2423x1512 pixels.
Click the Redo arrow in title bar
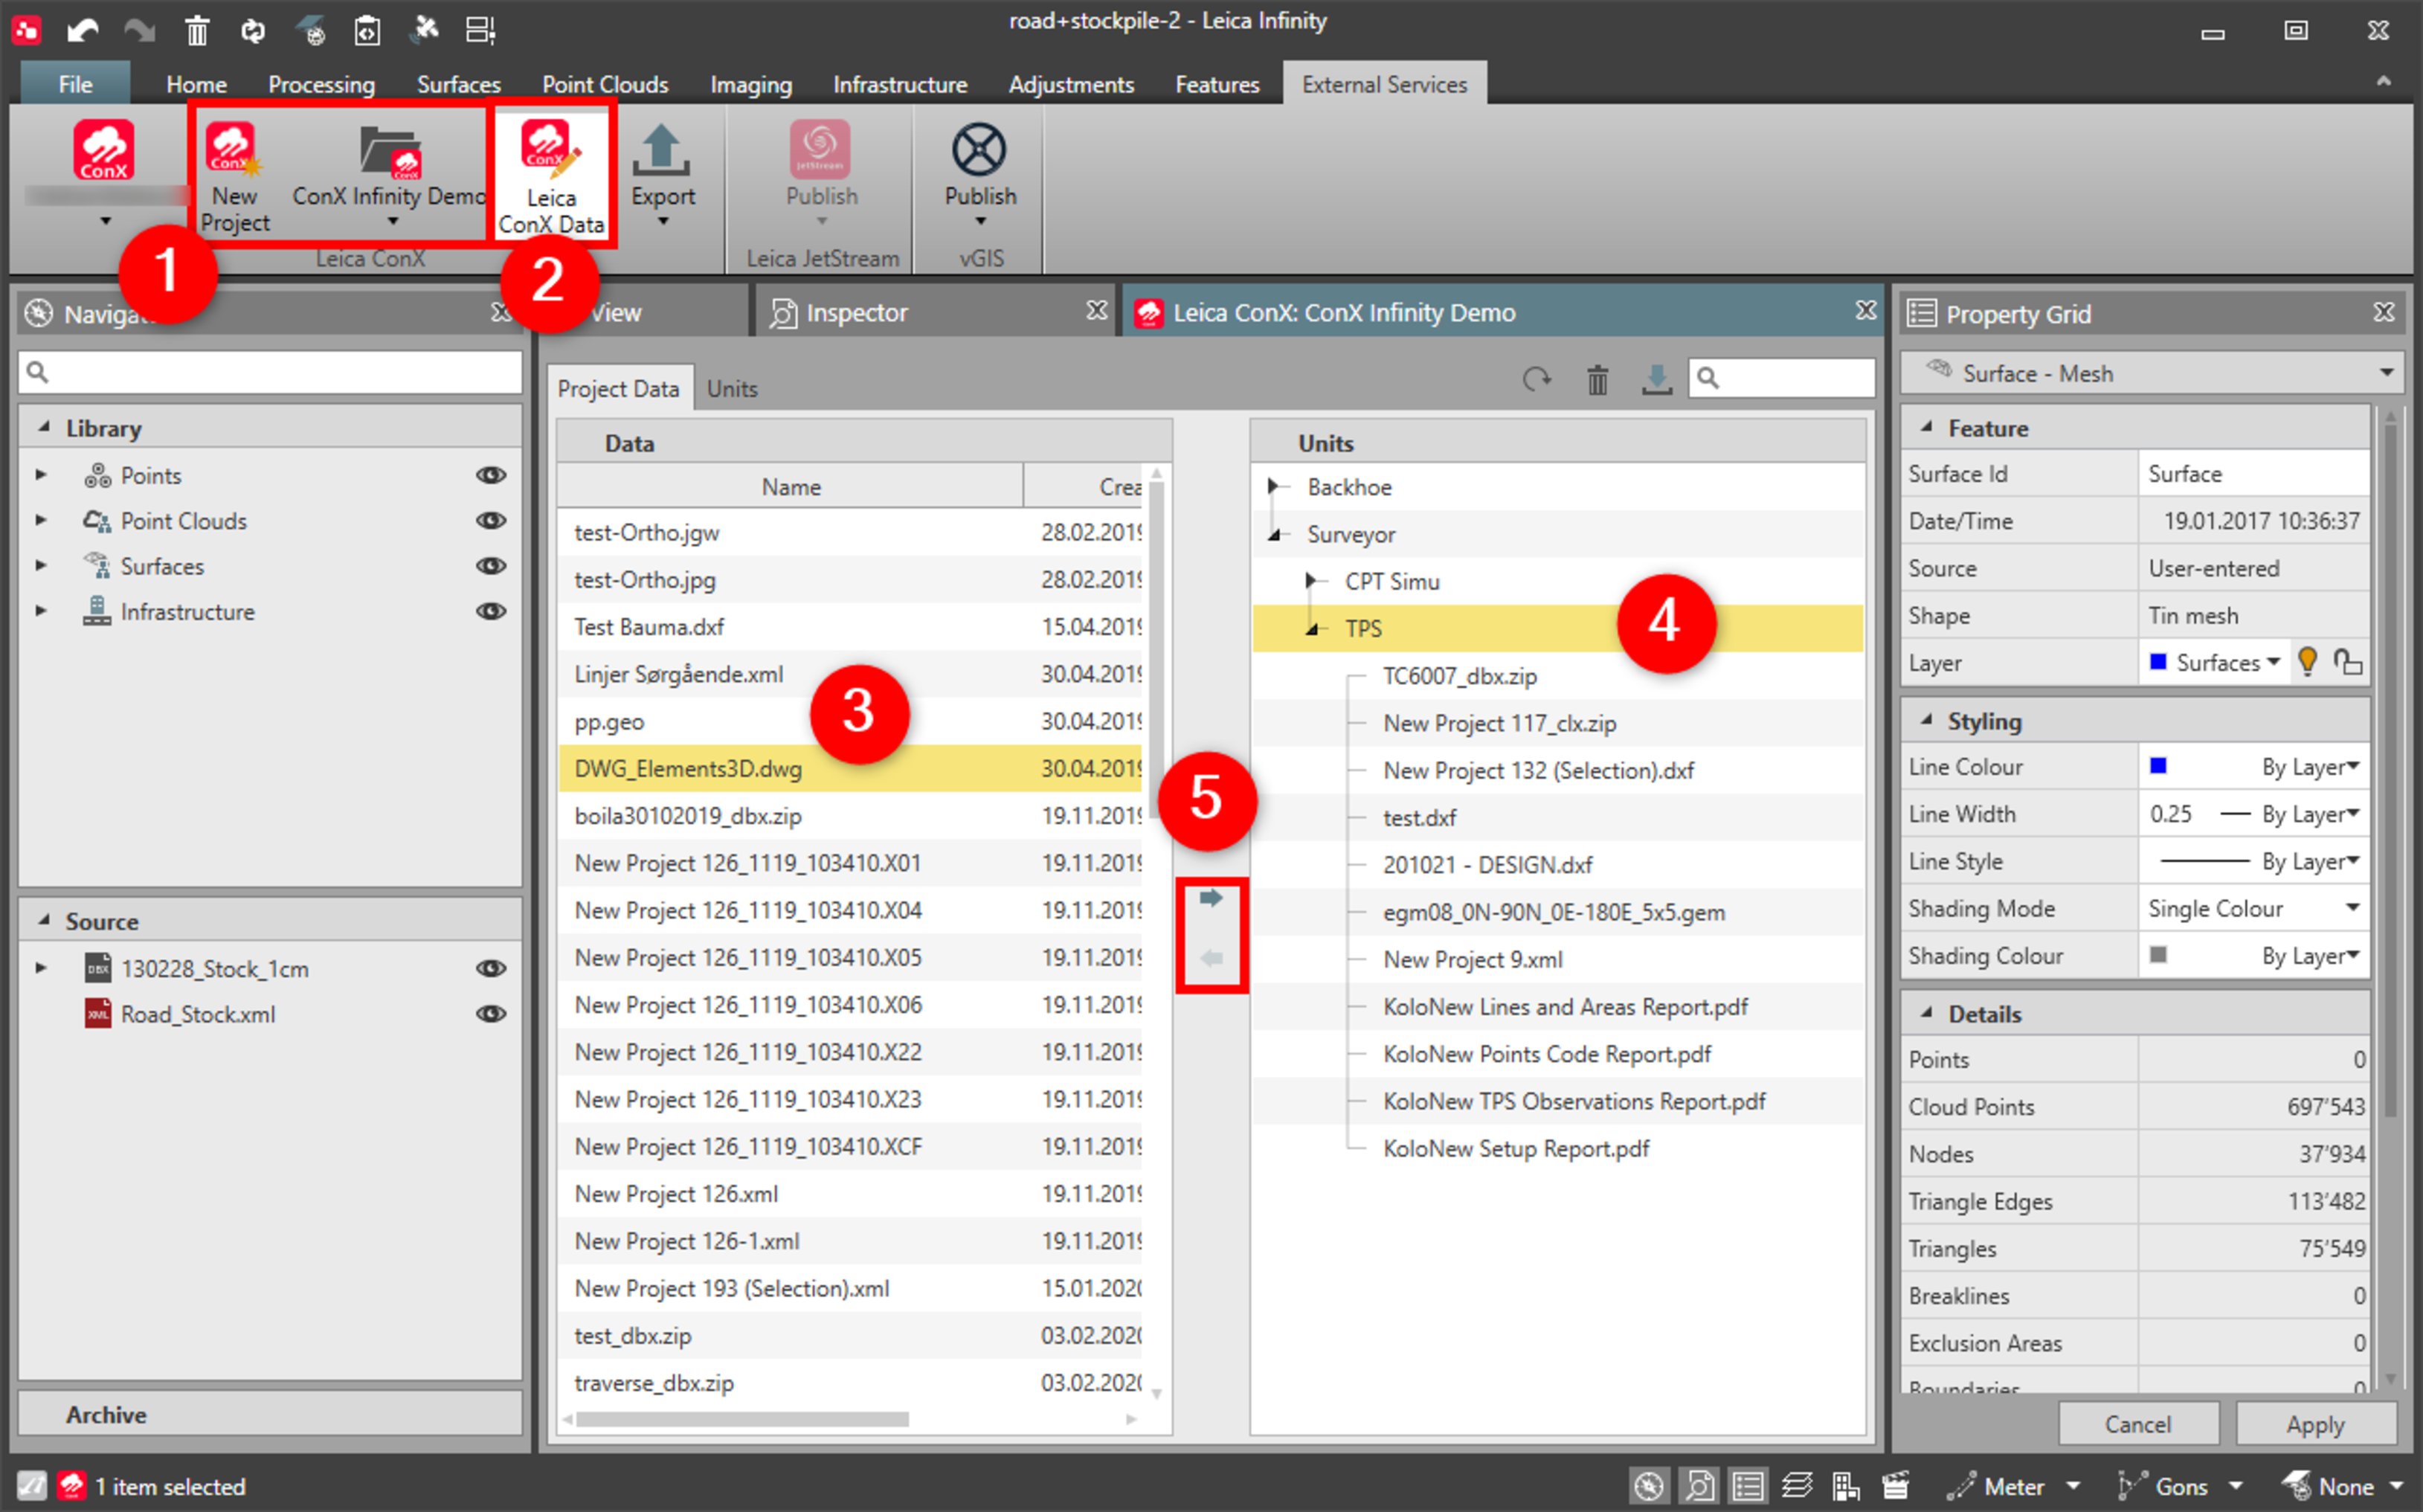(x=139, y=30)
